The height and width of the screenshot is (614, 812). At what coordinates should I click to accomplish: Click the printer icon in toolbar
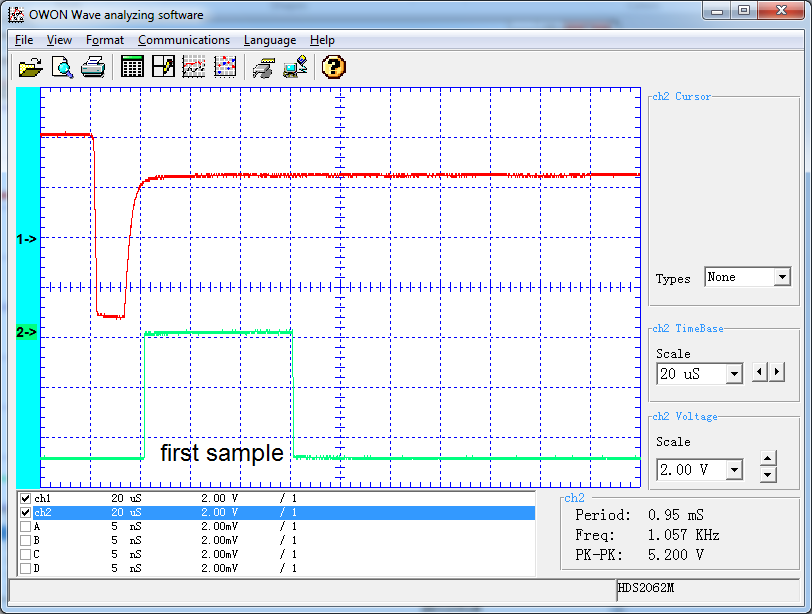(x=93, y=67)
